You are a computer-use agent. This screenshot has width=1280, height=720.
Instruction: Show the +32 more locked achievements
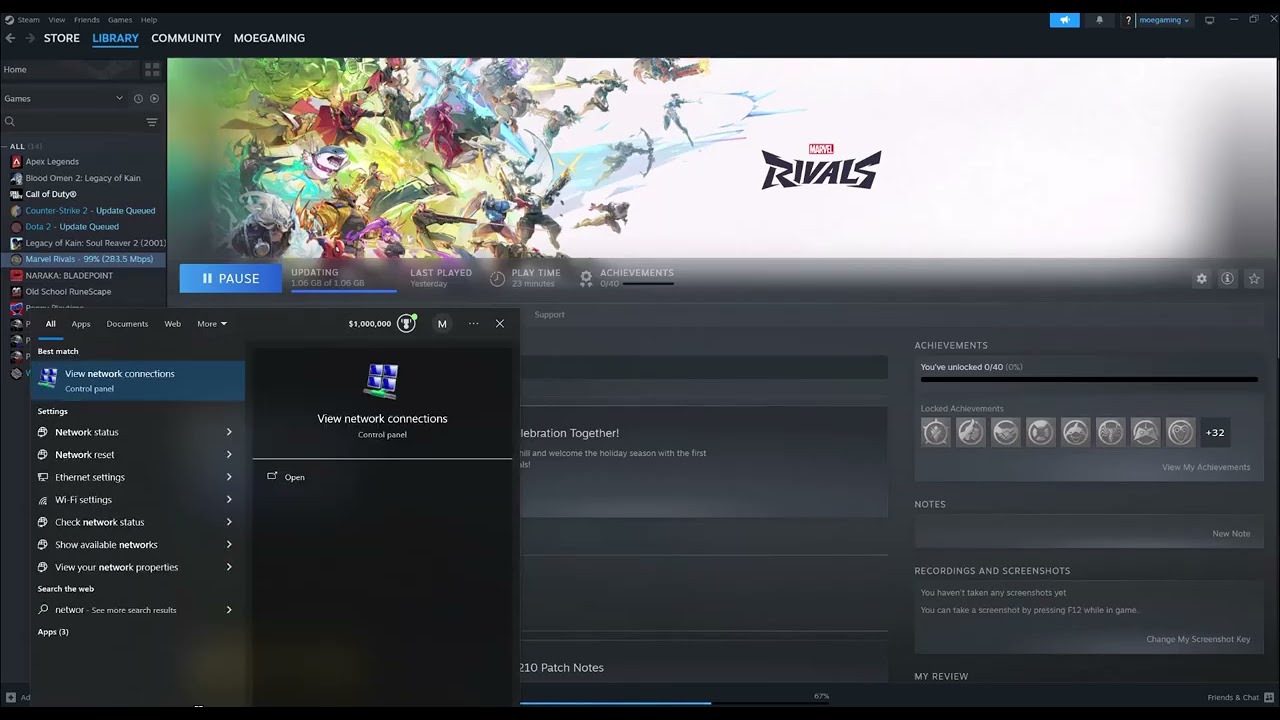pyautogui.click(x=1215, y=432)
